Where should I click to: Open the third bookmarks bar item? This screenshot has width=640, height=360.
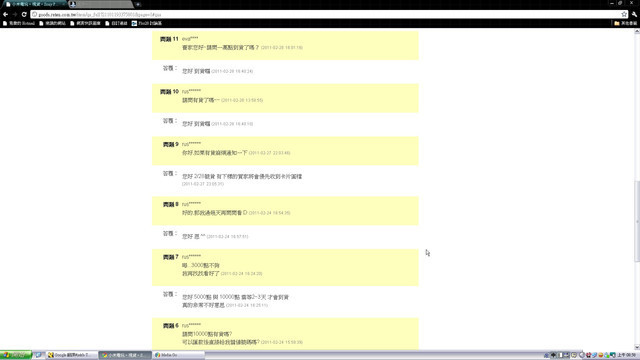pos(85,23)
